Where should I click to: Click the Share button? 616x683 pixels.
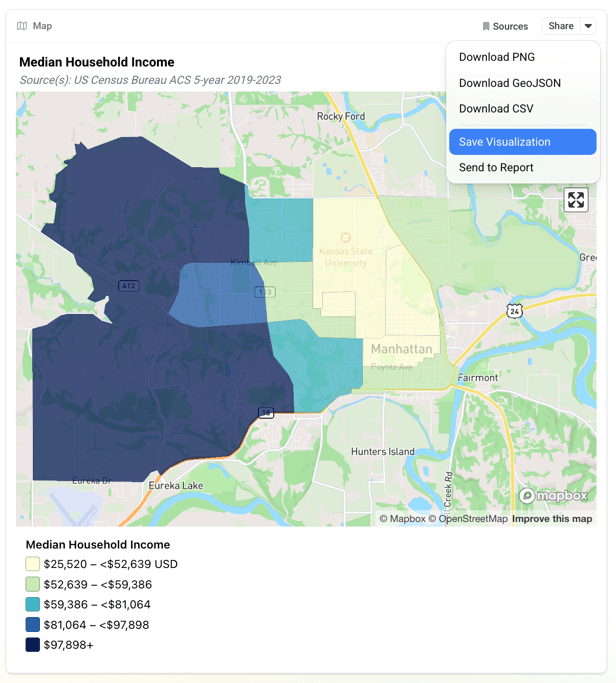[561, 26]
